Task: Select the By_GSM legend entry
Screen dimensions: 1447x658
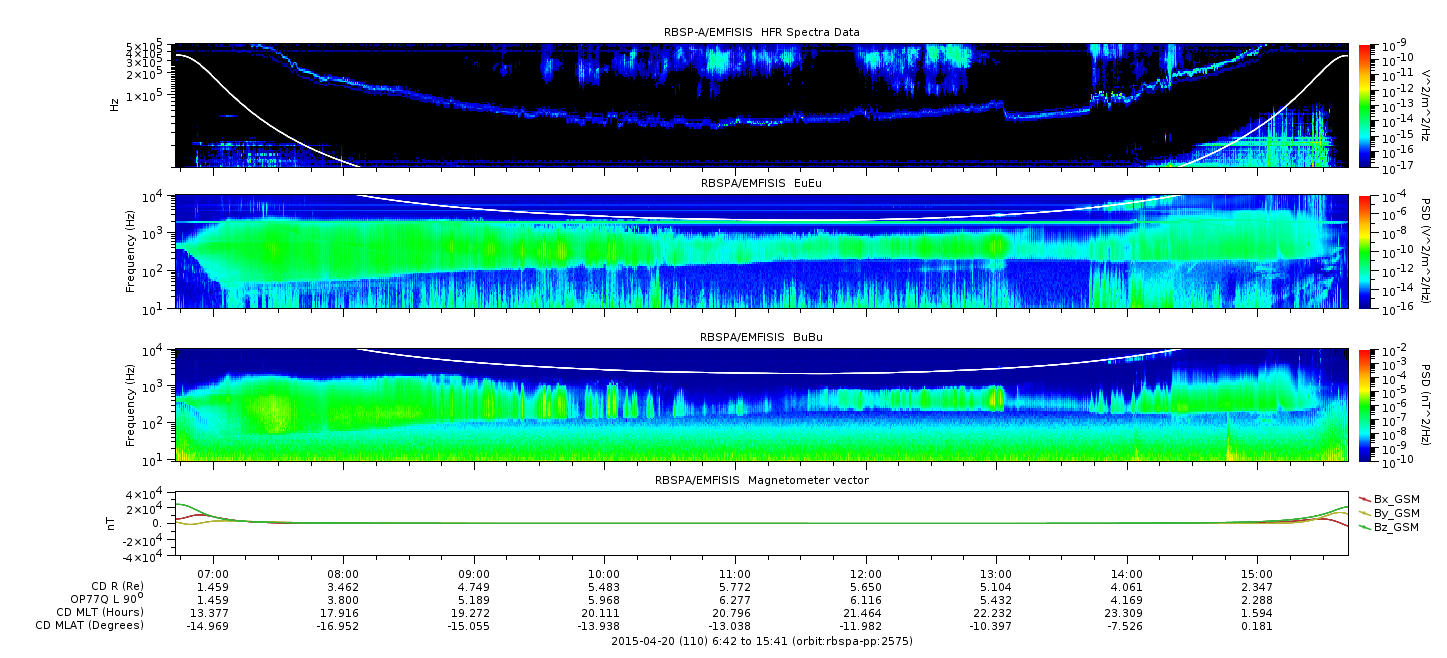Action: point(1395,513)
